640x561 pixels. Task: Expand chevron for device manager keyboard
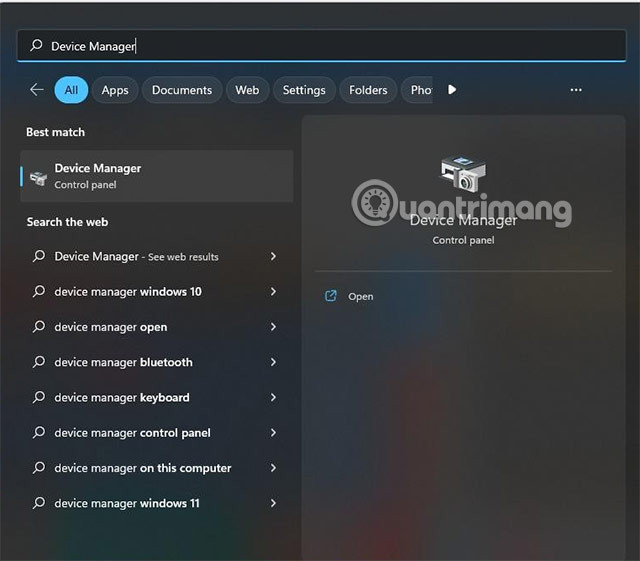(x=273, y=397)
